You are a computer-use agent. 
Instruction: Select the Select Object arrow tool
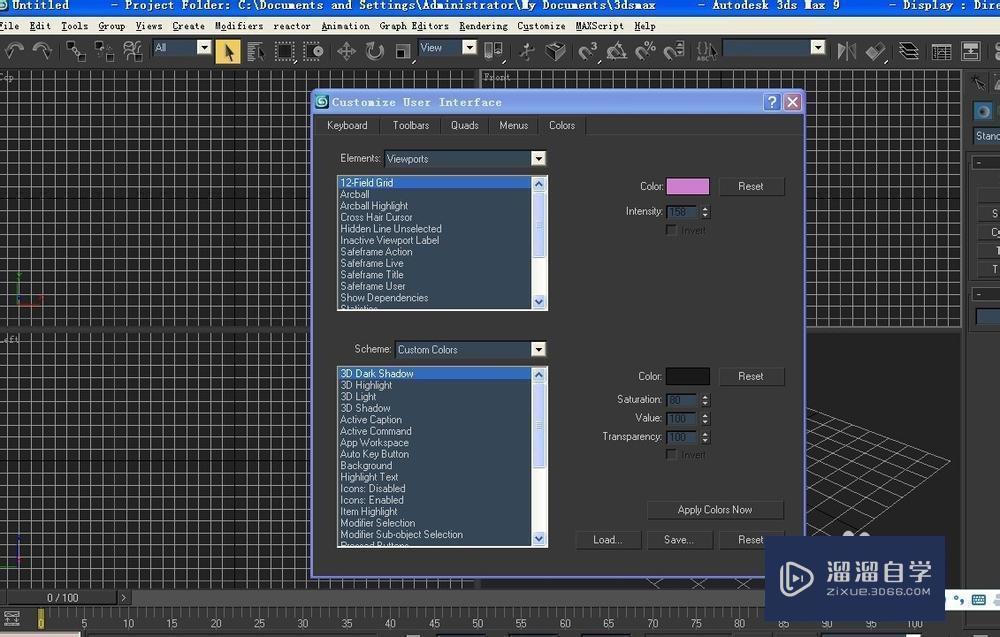tap(227, 49)
